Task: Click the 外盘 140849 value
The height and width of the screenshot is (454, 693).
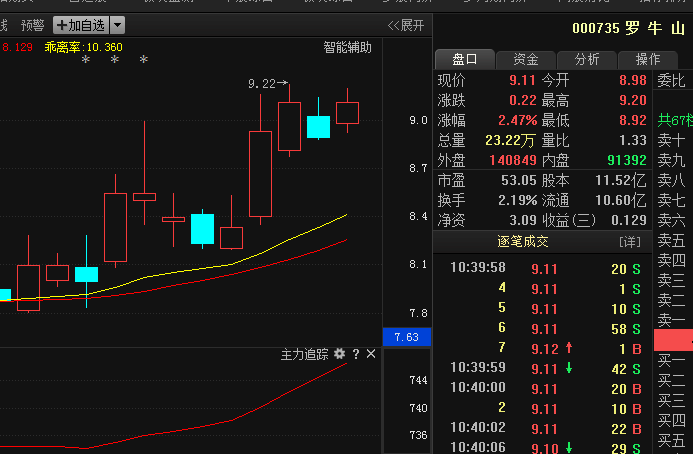Action: [513, 160]
